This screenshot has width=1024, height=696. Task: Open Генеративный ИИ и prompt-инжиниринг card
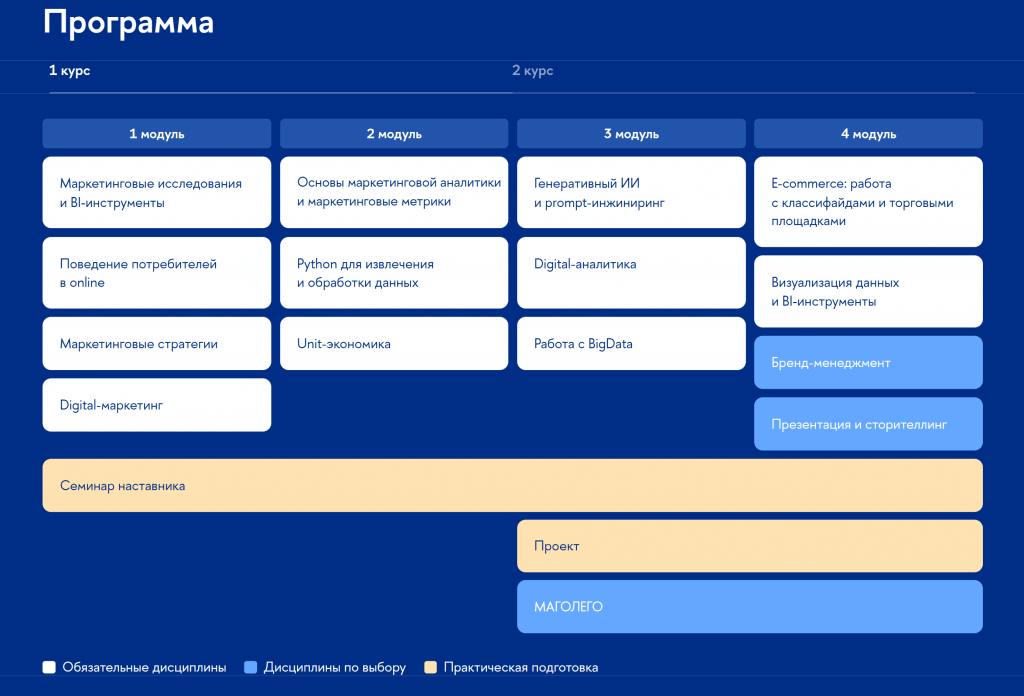click(x=631, y=192)
